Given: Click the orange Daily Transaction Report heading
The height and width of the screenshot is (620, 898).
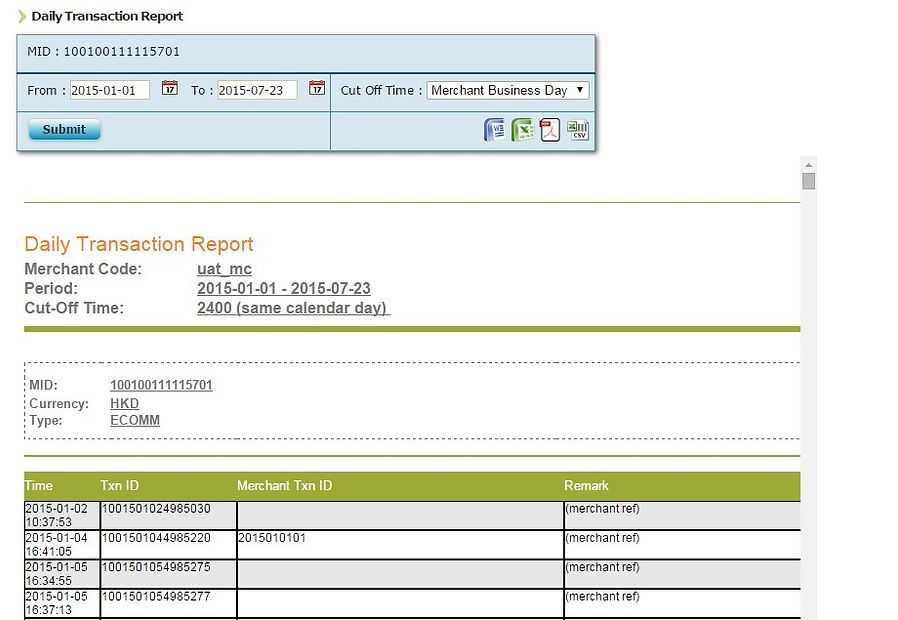Looking at the screenshot, I should [x=139, y=244].
